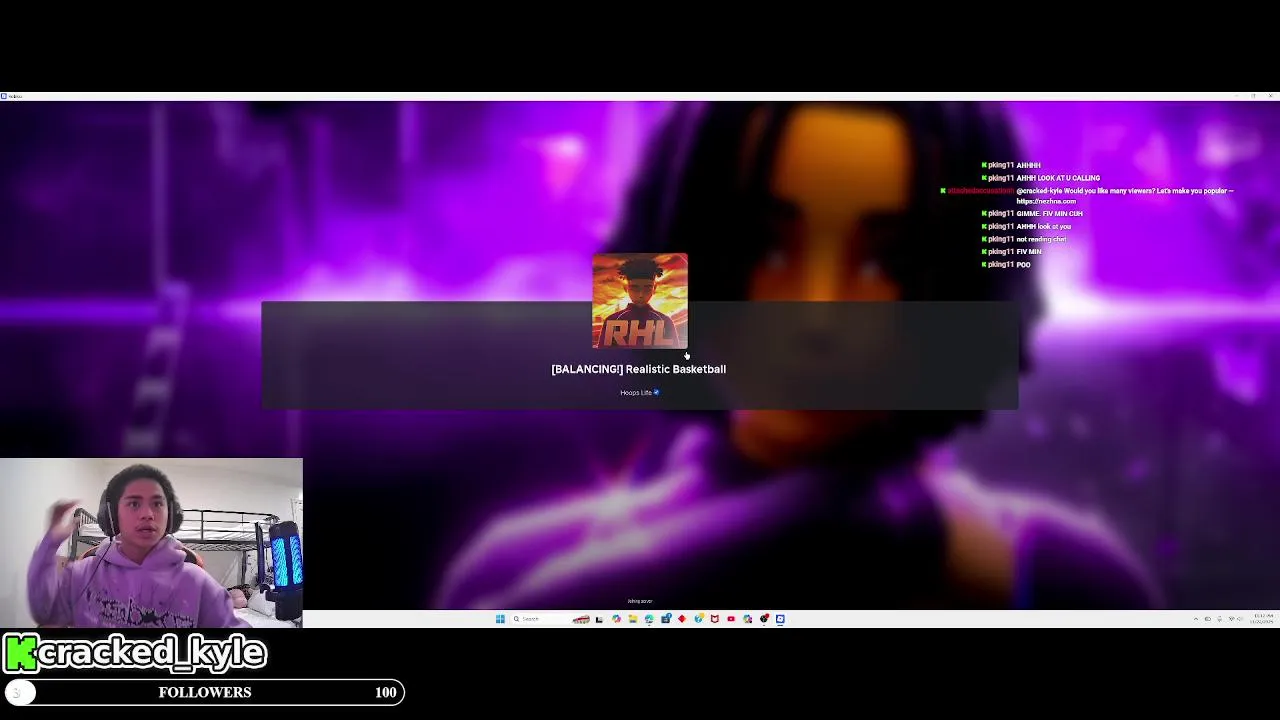The height and width of the screenshot is (720, 1280).
Task: Open File Explorer from the taskbar
Action: coord(633,619)
